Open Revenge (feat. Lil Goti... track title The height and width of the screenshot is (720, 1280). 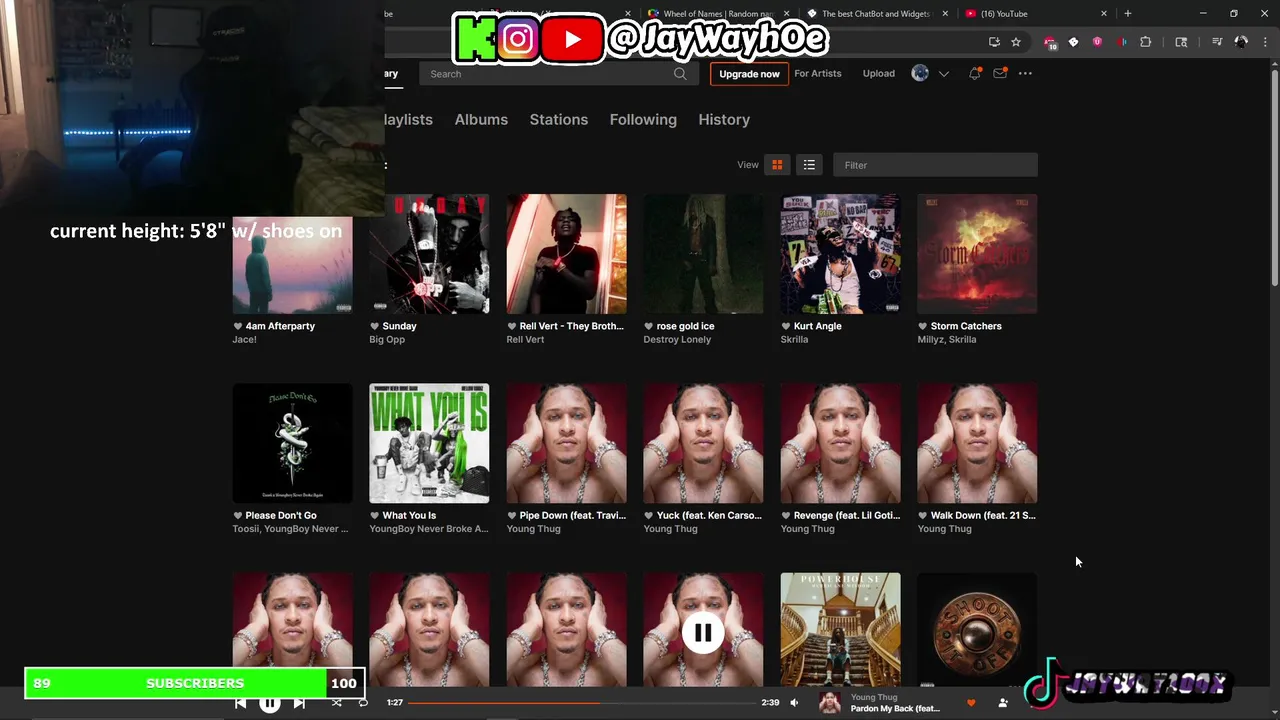click(x=847, y=516)
